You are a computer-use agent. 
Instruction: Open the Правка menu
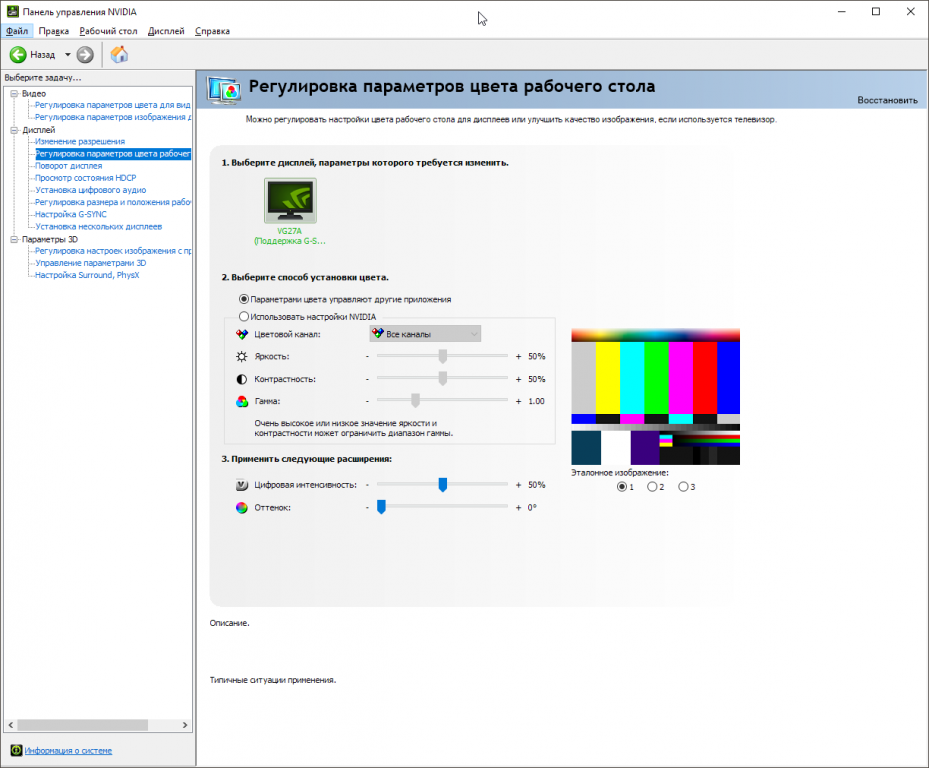(x=54, y=31)
